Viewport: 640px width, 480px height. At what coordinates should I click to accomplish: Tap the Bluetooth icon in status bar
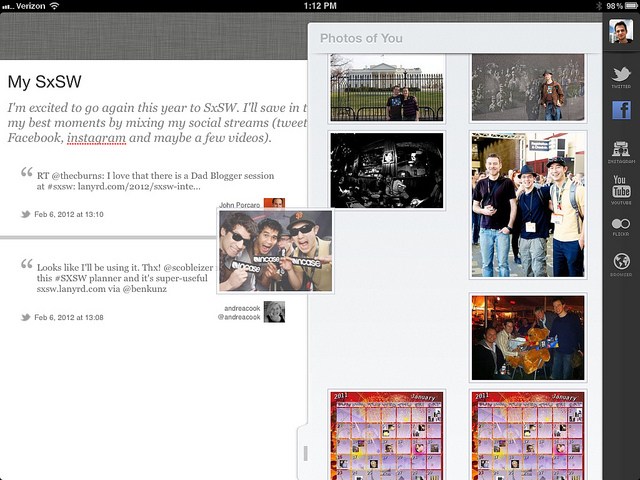coord(599,6)
